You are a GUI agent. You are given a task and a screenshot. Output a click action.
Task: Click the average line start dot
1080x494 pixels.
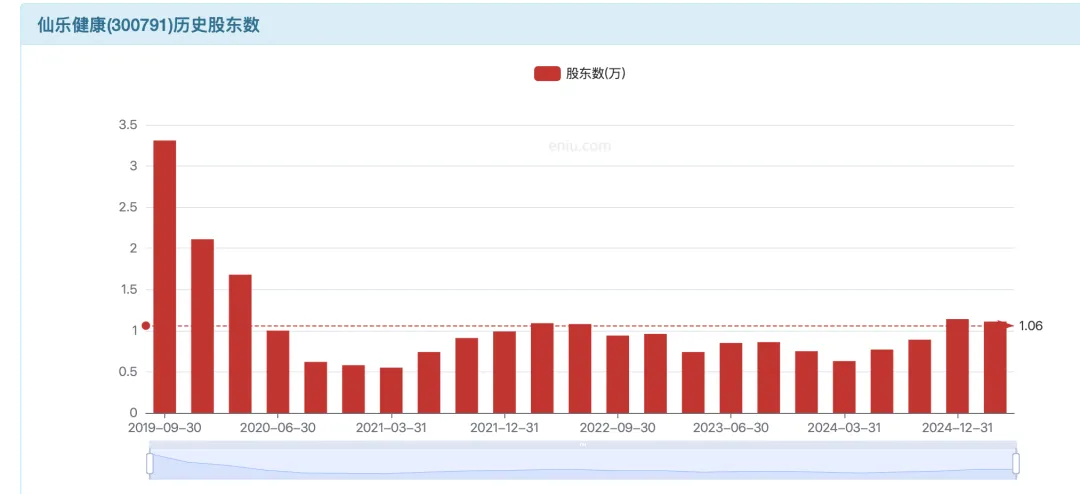[145, 326]
